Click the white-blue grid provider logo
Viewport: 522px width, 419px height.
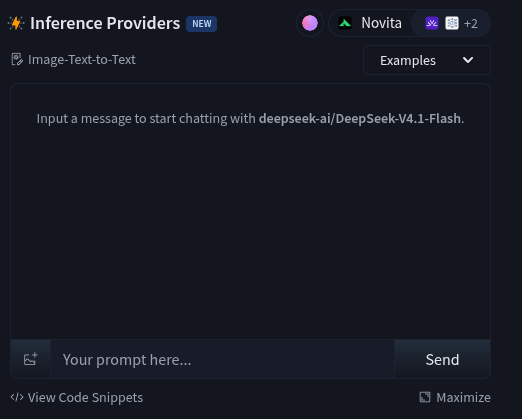(x=452, y=23)
